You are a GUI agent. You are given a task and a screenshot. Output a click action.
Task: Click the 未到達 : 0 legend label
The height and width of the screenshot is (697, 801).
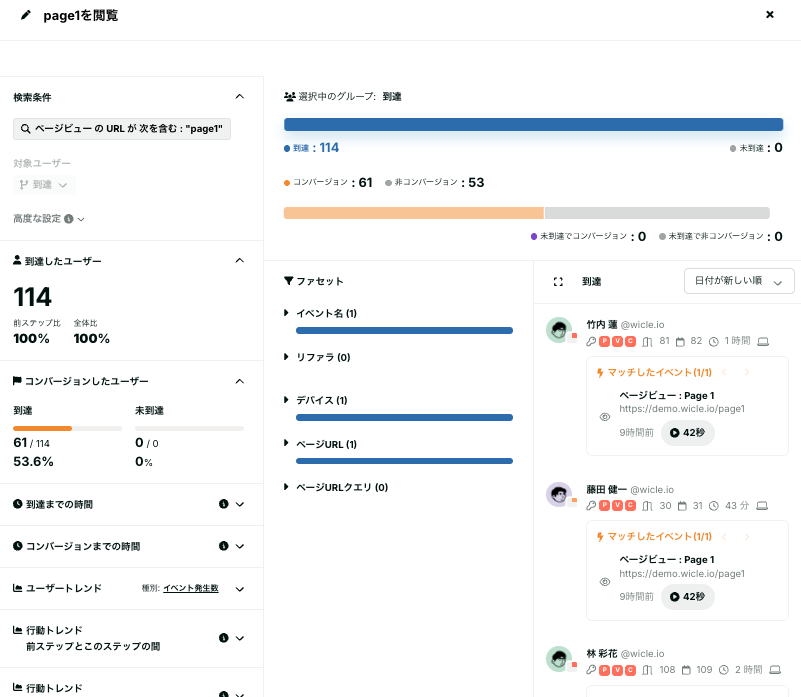point(756,148)
